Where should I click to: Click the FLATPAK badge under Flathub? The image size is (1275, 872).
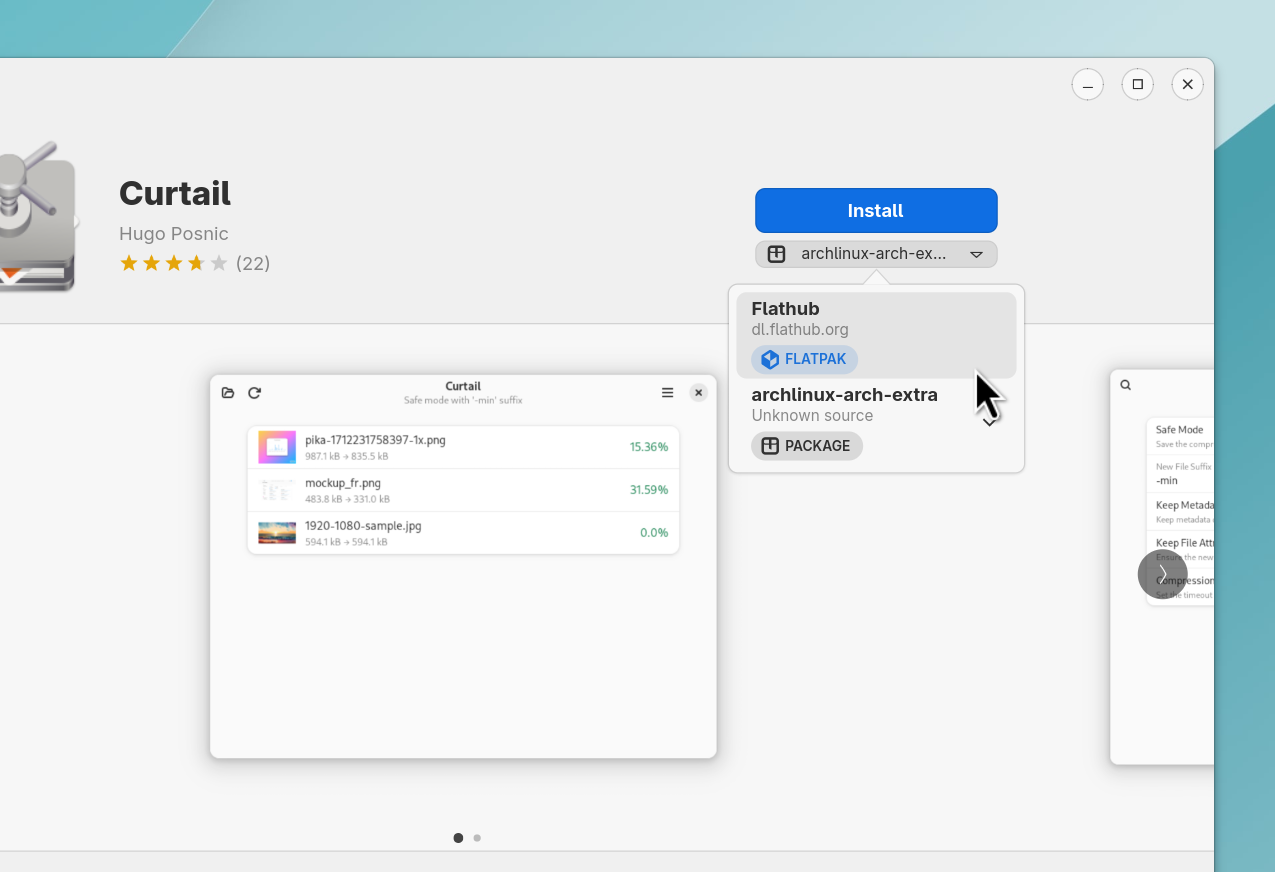804,359
